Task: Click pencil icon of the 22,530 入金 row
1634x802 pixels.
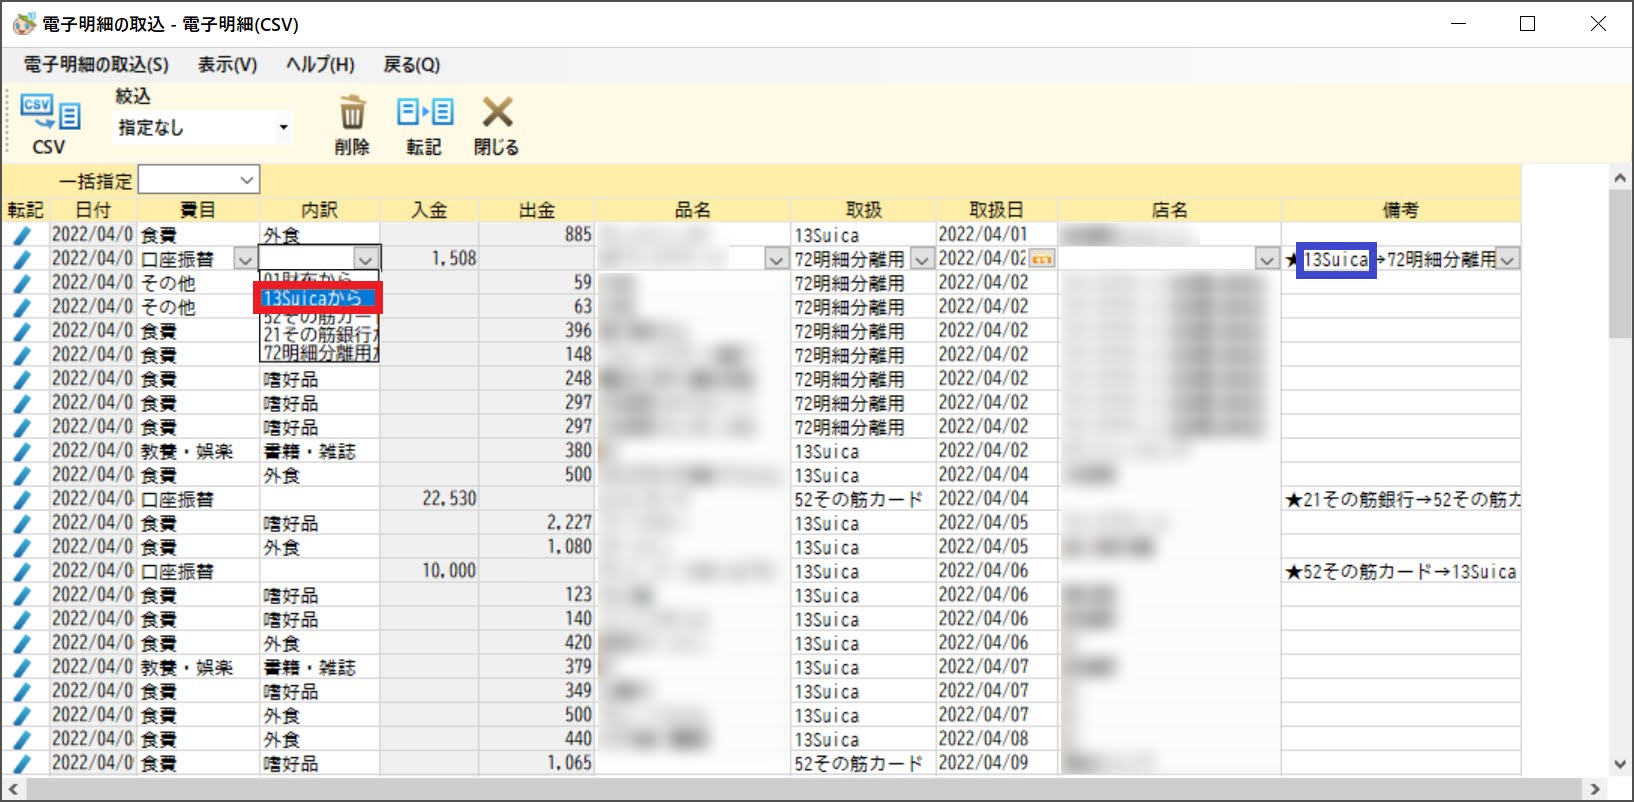Action: 22,499
